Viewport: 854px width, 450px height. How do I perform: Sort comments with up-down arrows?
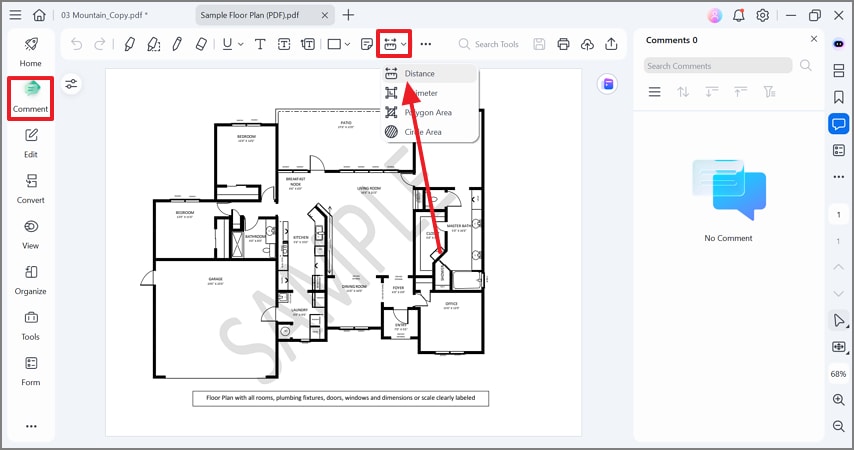[x=683, y=92]
